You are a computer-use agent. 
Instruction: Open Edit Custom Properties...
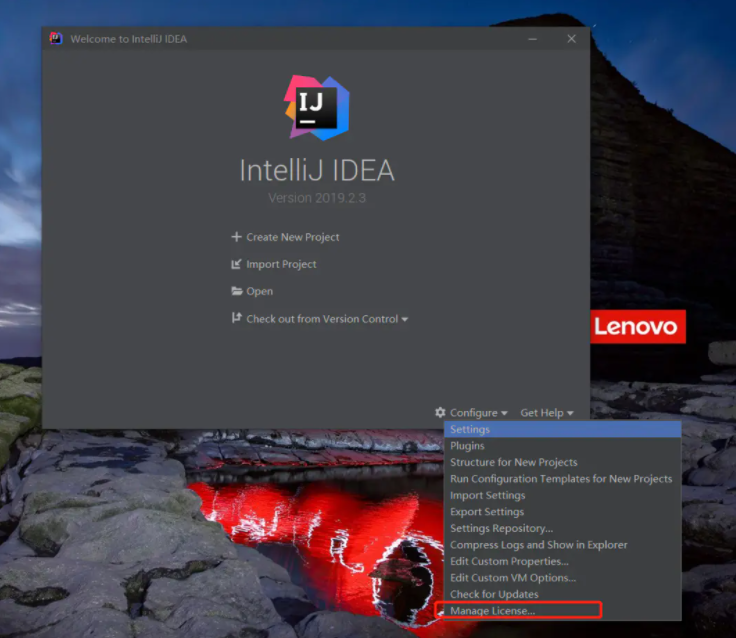(562, 561)
